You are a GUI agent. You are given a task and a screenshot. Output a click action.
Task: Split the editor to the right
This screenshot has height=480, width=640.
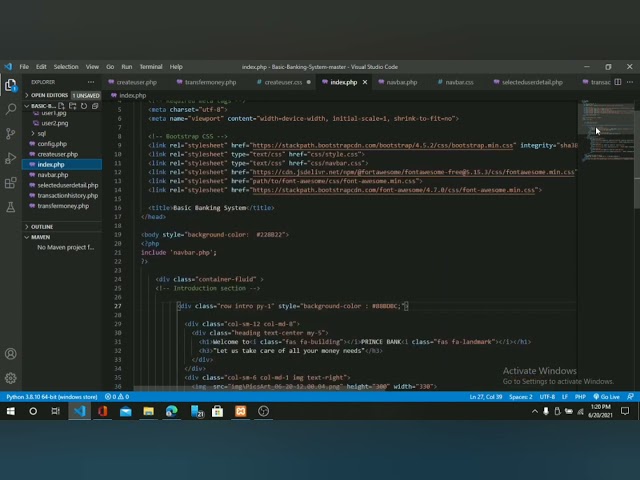pos(618,82)
